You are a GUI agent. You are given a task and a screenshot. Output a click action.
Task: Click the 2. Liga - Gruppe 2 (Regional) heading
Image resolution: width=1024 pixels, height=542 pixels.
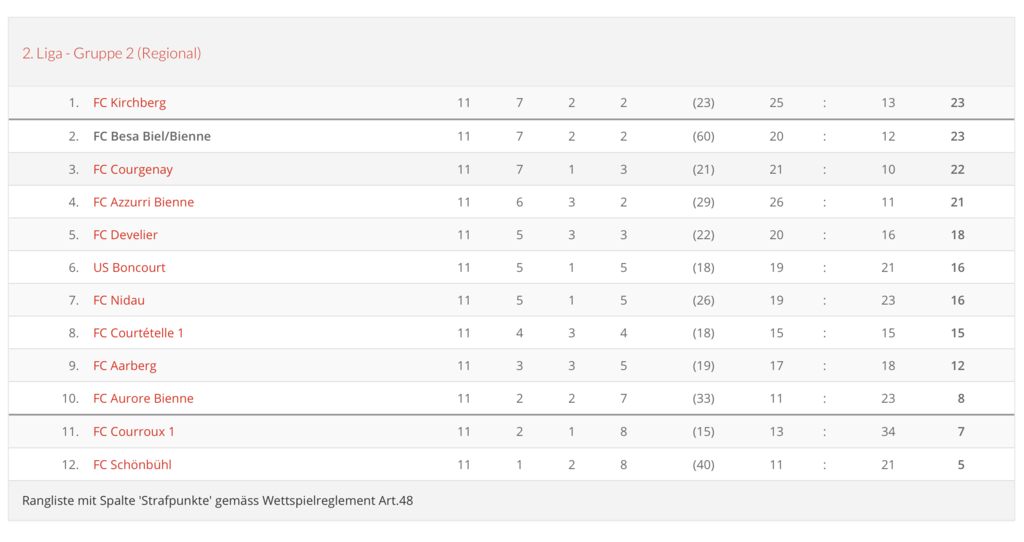[x=111, y=53]
